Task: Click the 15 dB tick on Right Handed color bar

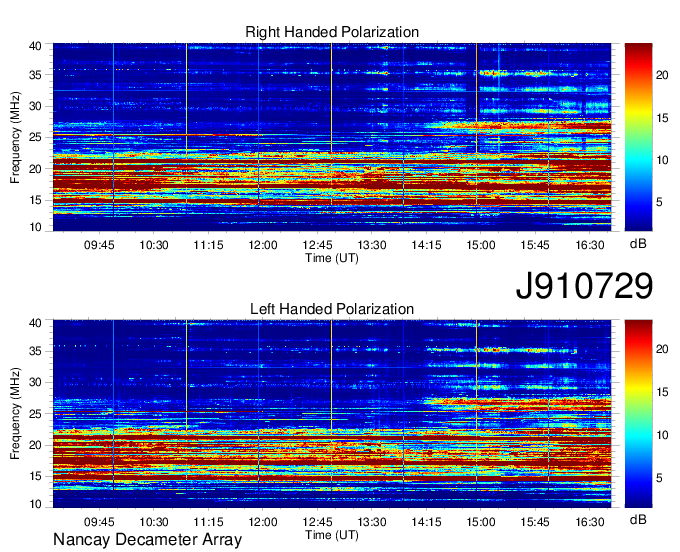Action: (662, 118)
